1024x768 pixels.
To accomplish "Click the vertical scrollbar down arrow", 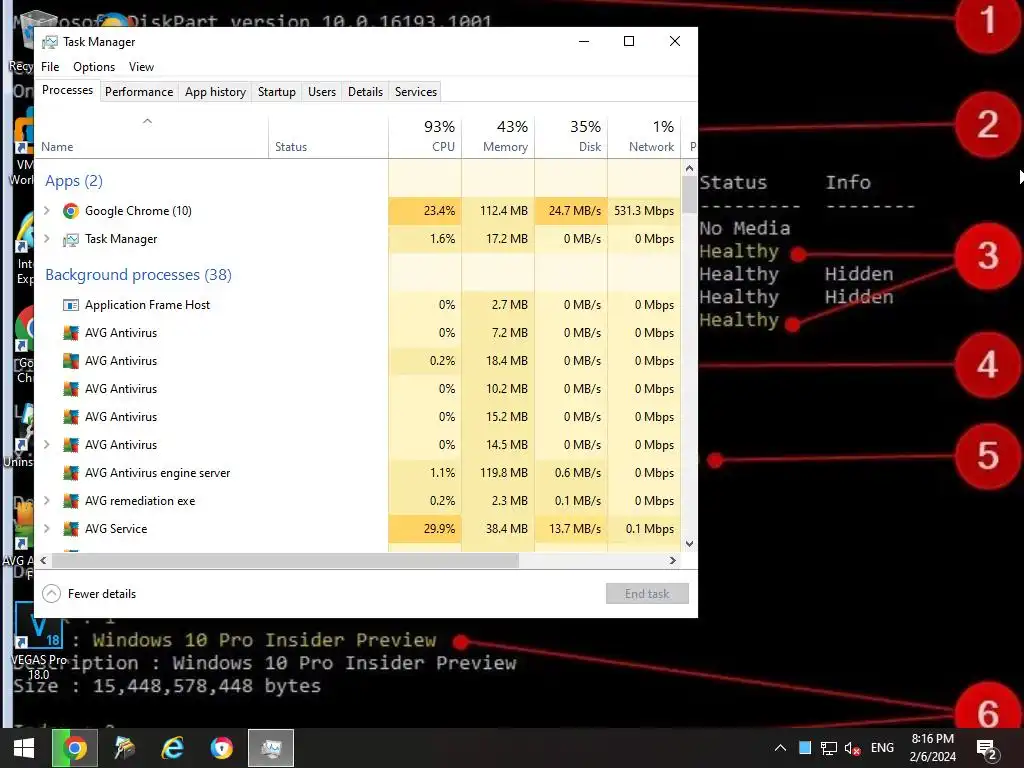I will [x=690, y=543].
